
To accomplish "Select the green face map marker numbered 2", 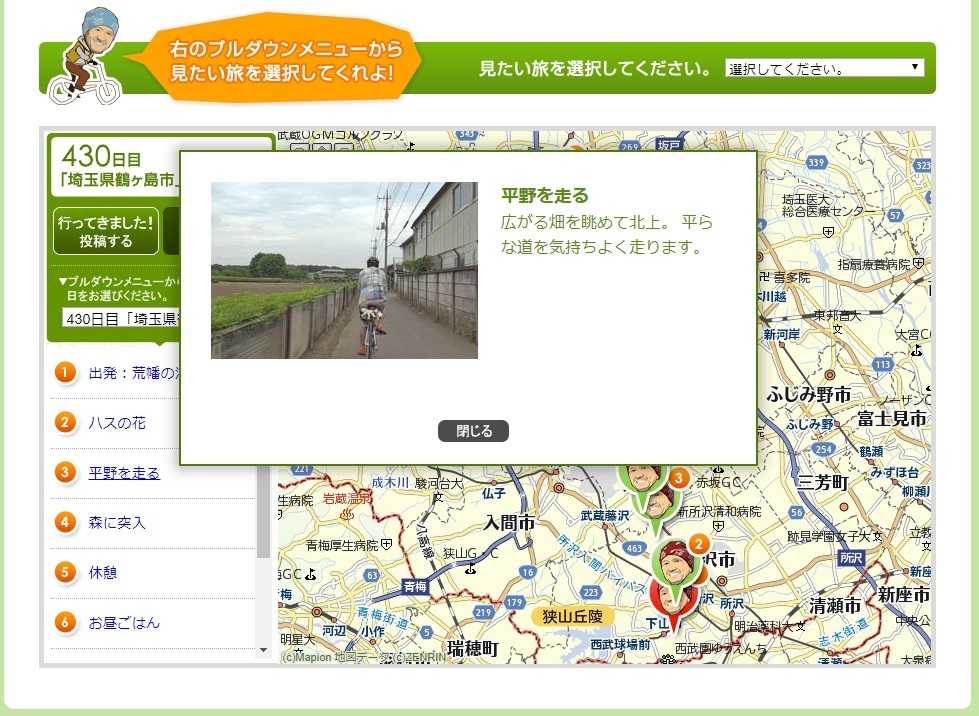I will [674, 566].
